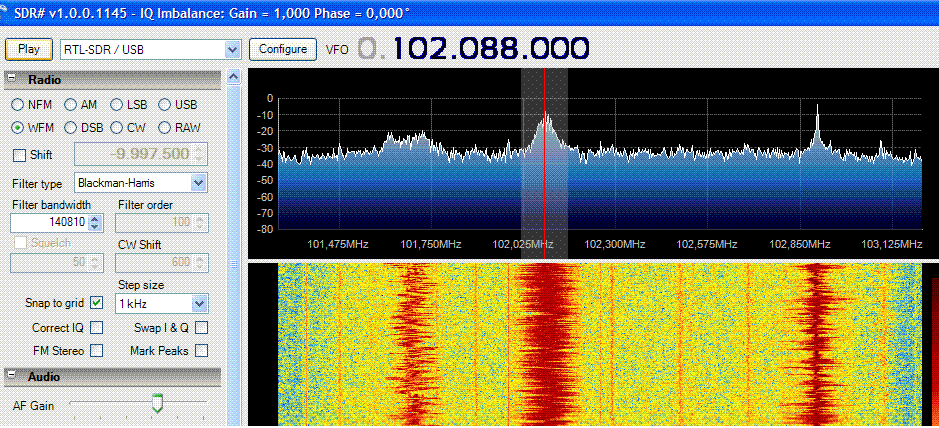Enable the Mark Peaks checkbox

[201, 351]
